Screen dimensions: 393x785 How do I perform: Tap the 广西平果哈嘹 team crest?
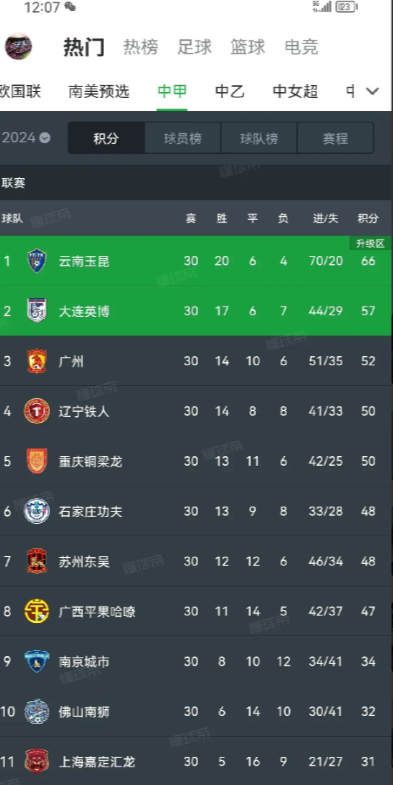click(x=37, y=611)
